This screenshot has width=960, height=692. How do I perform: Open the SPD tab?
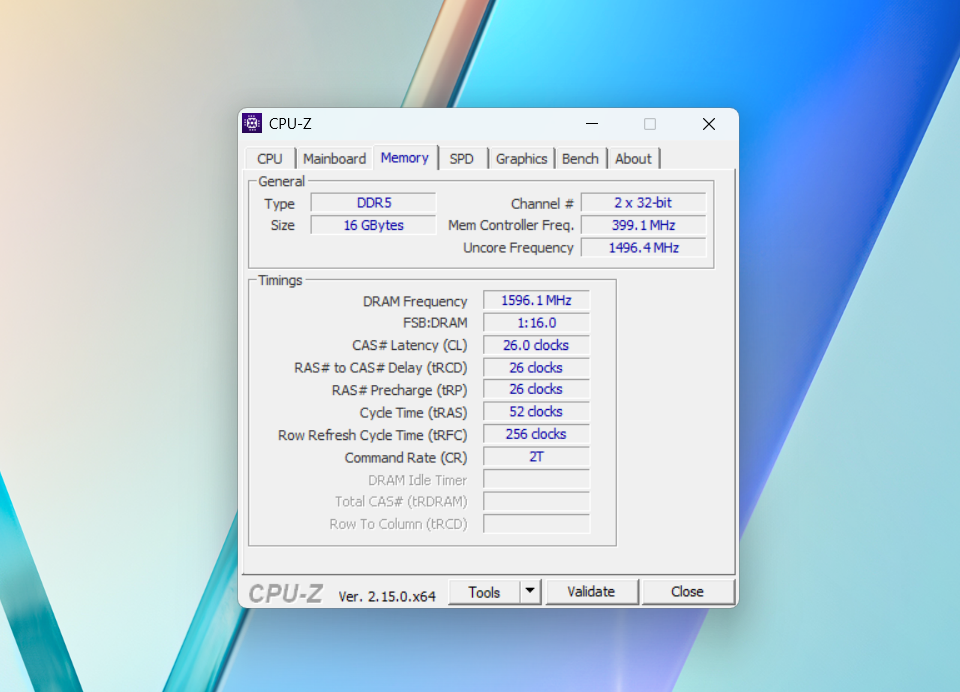(x=462, y=159)
